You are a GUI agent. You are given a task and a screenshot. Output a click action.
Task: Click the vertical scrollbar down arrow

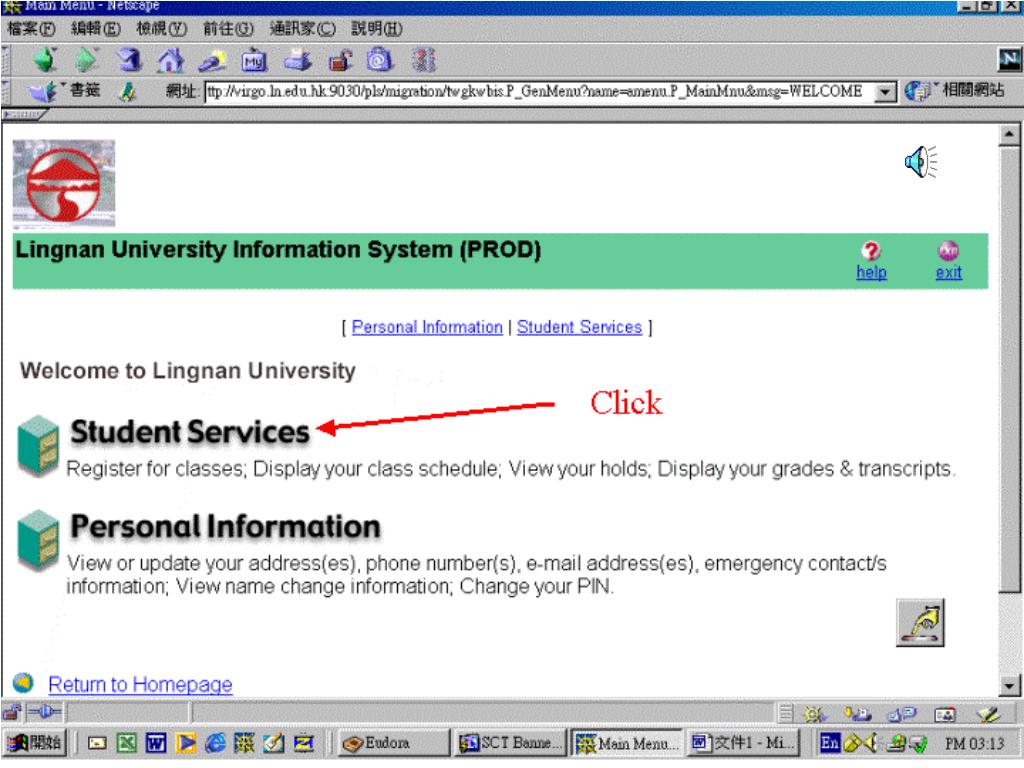coord(1010,686)
